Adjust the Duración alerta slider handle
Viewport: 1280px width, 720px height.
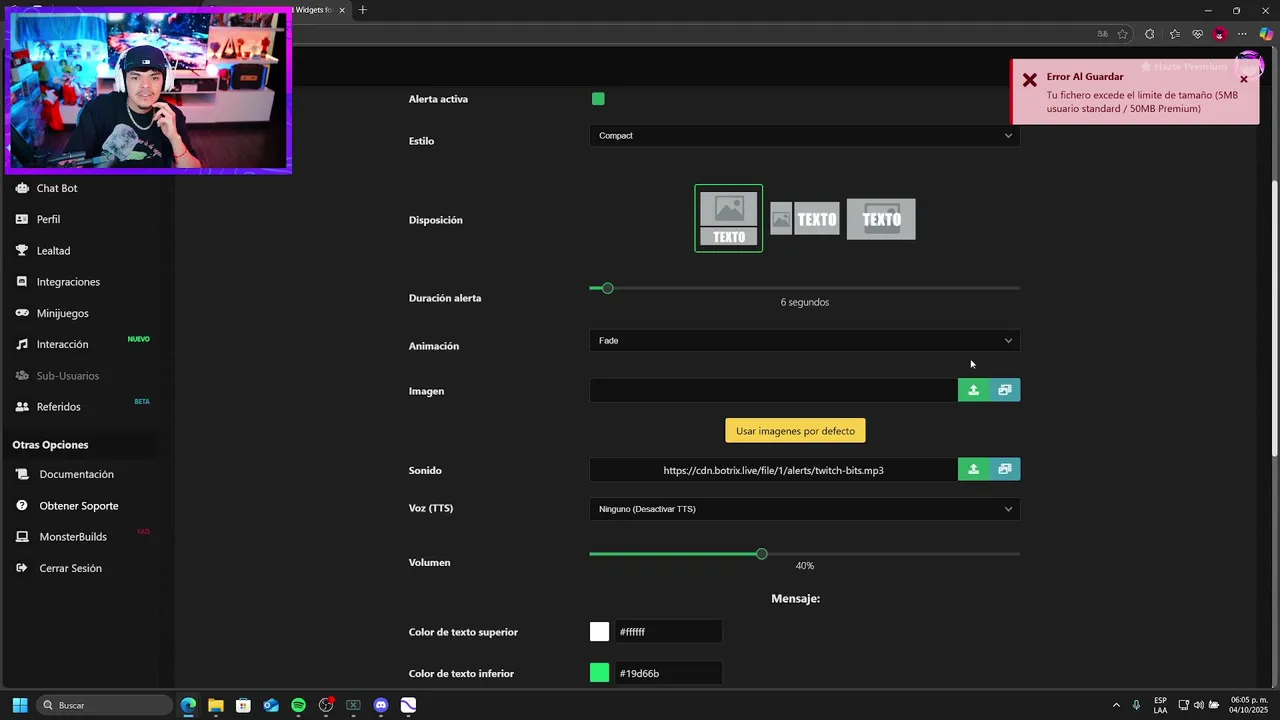pos(607,288)
